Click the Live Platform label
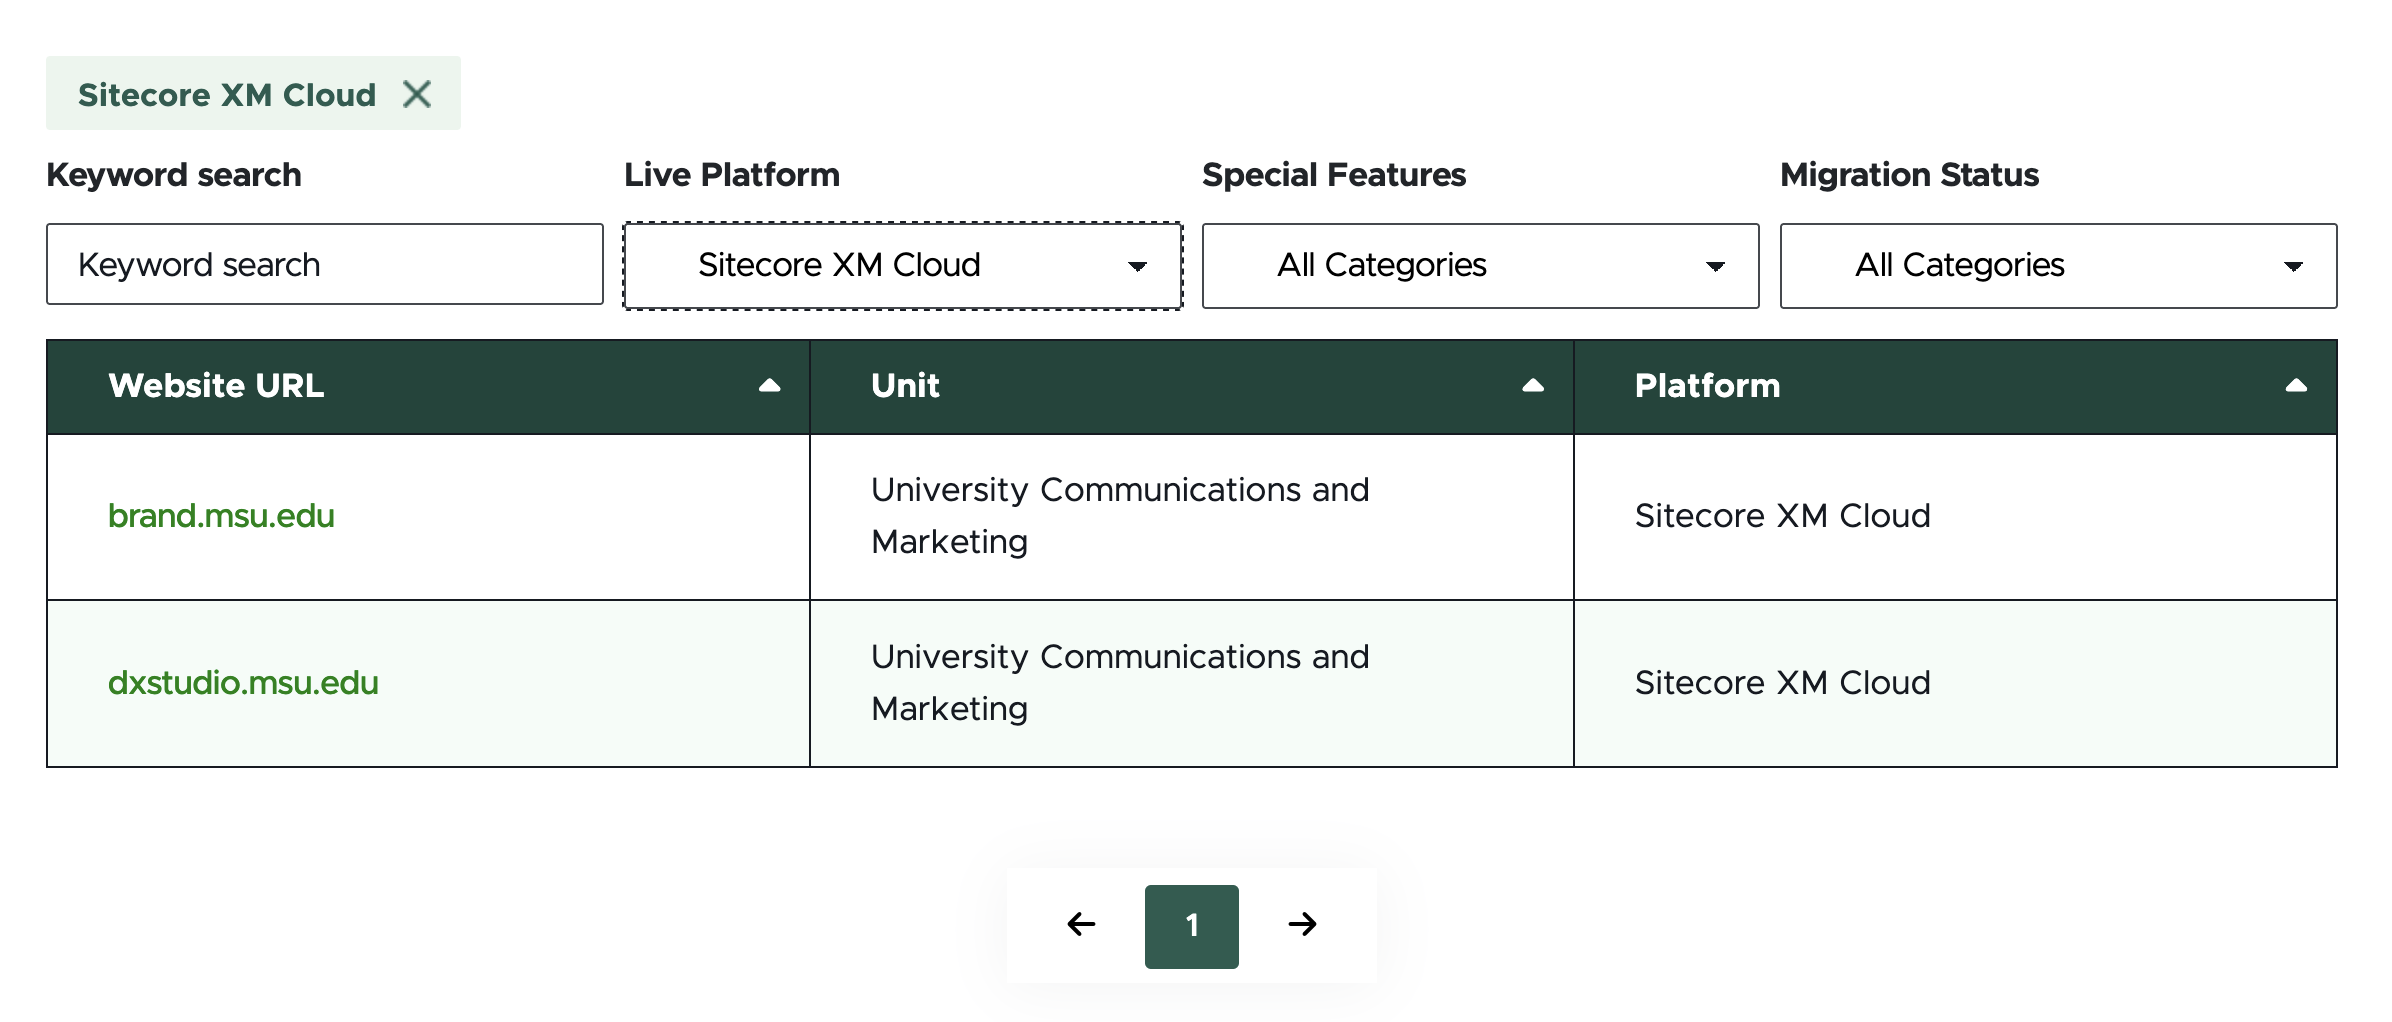The image size is (2392, 1022). tap(732, 175)
